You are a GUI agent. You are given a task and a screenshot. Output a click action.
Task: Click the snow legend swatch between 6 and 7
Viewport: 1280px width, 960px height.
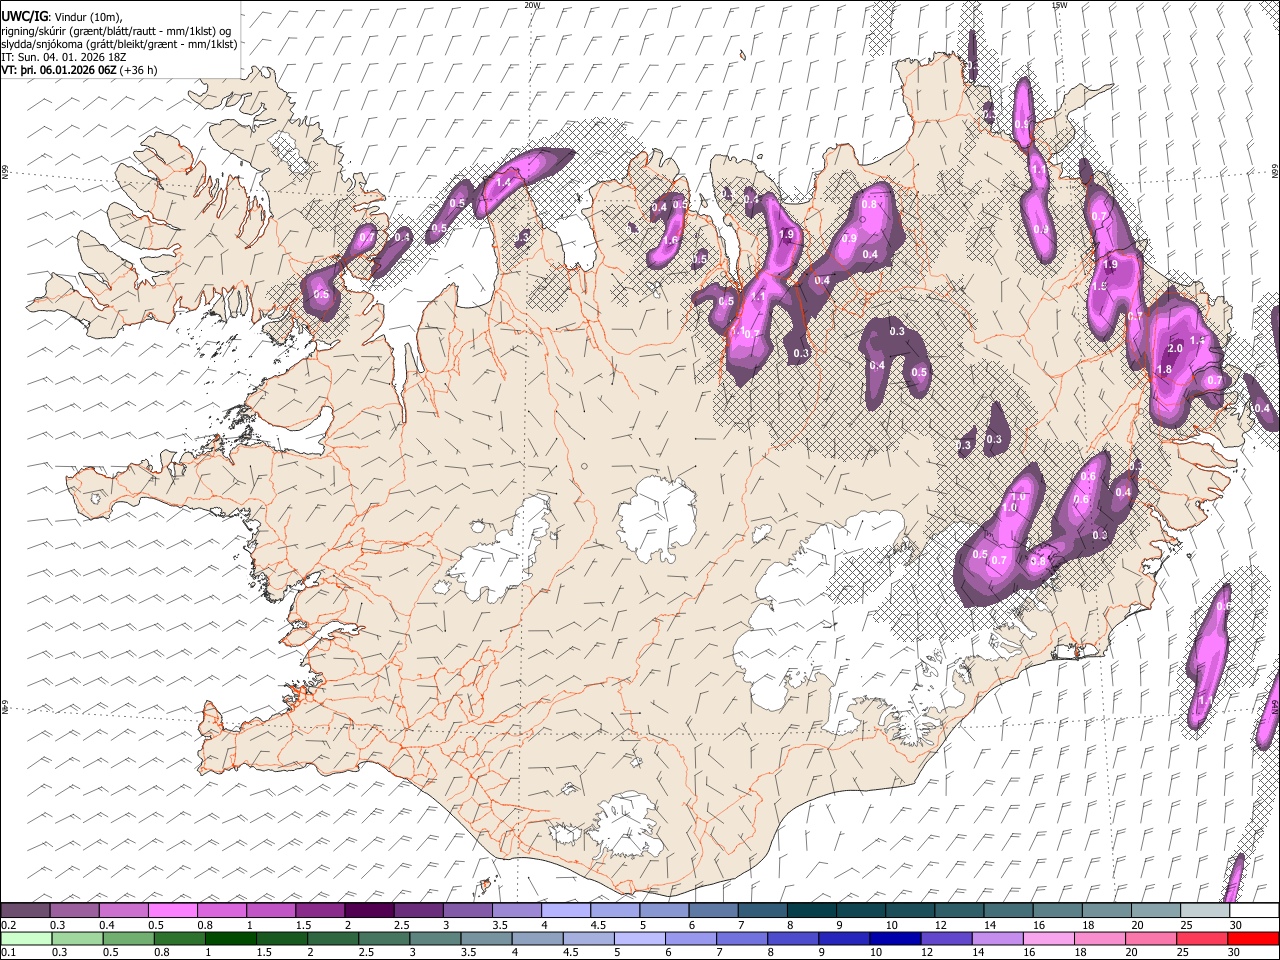[713, 910]
